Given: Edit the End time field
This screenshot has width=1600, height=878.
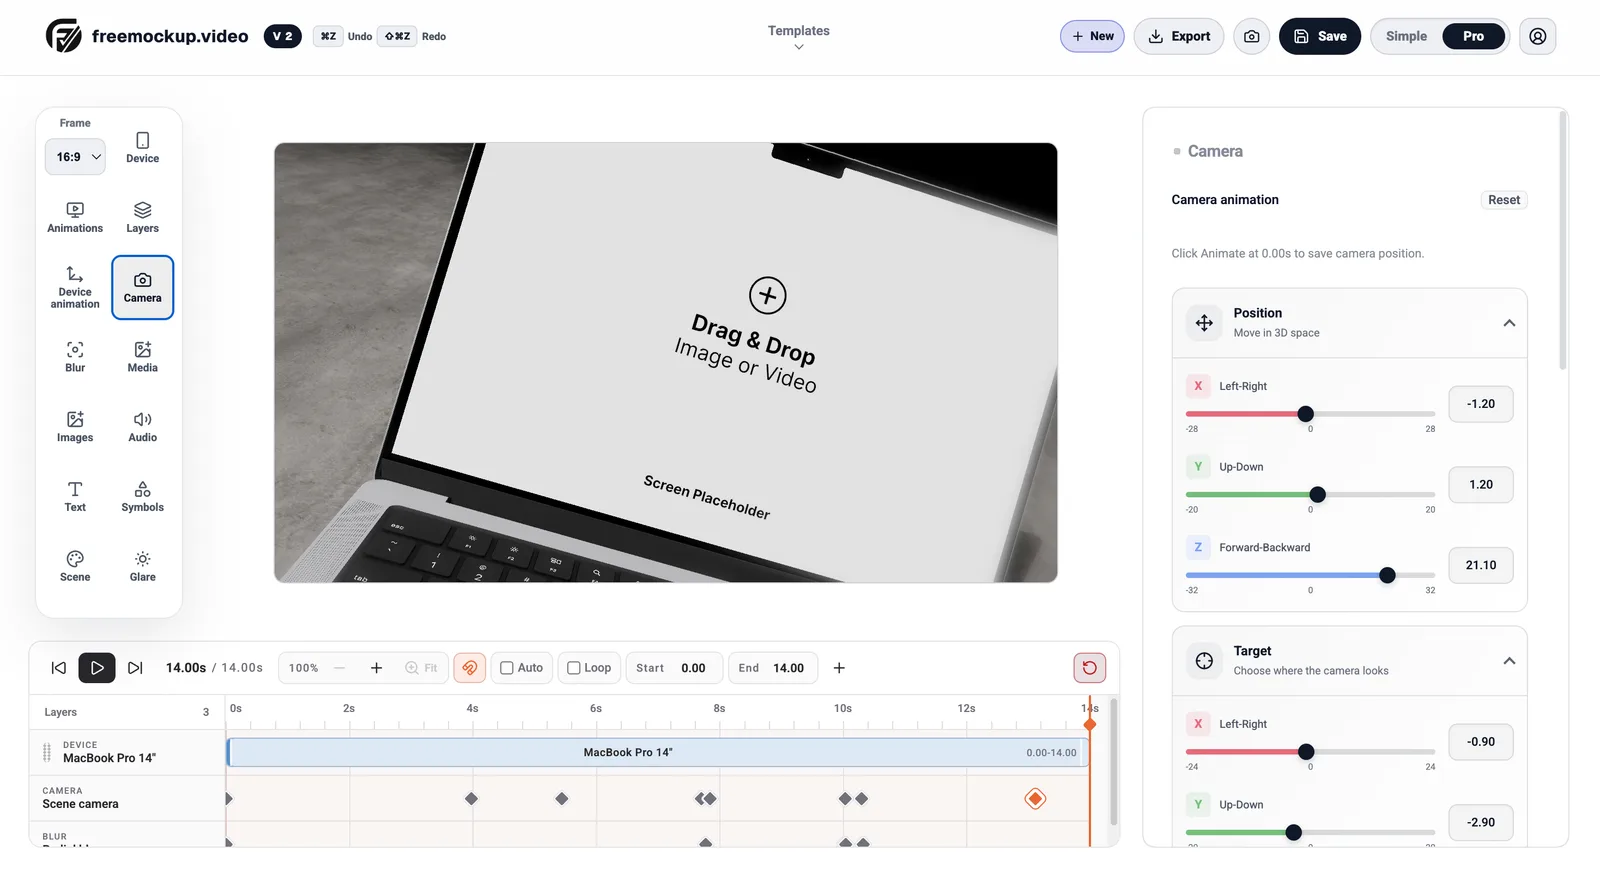Looking at the screenshot, I should [773, 668].
